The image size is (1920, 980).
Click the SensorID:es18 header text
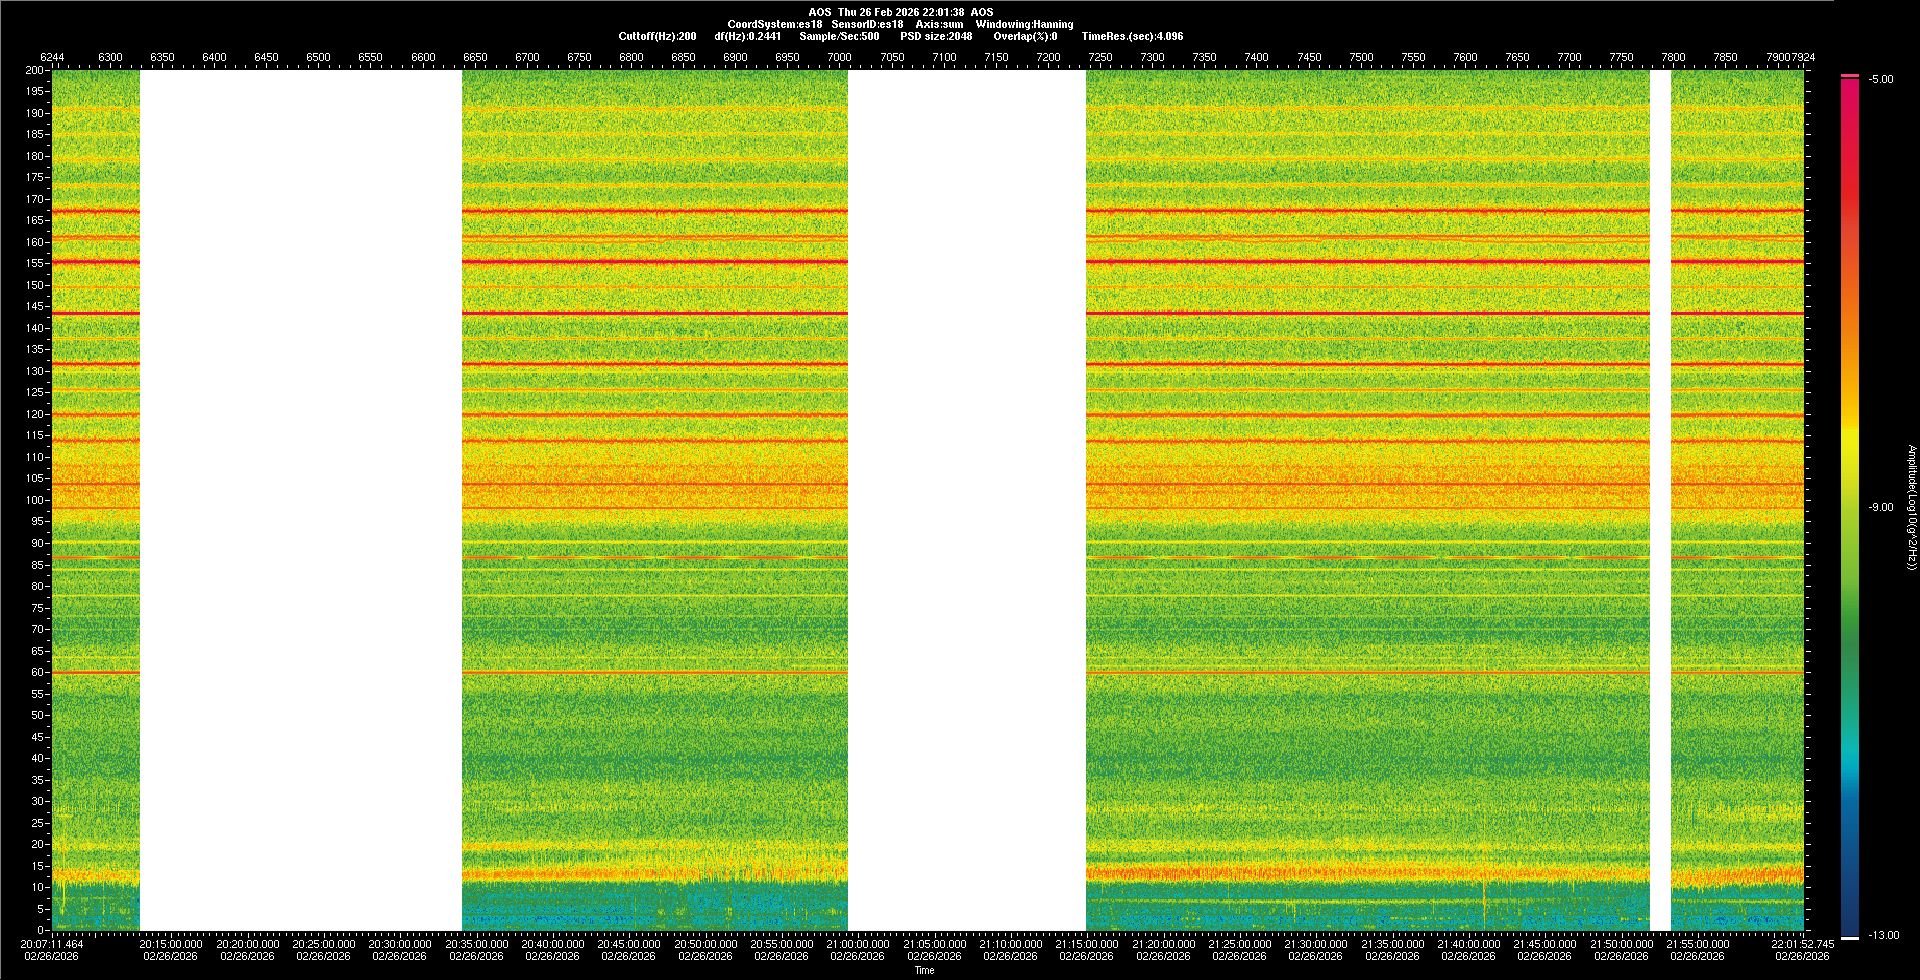click(867, 24)
